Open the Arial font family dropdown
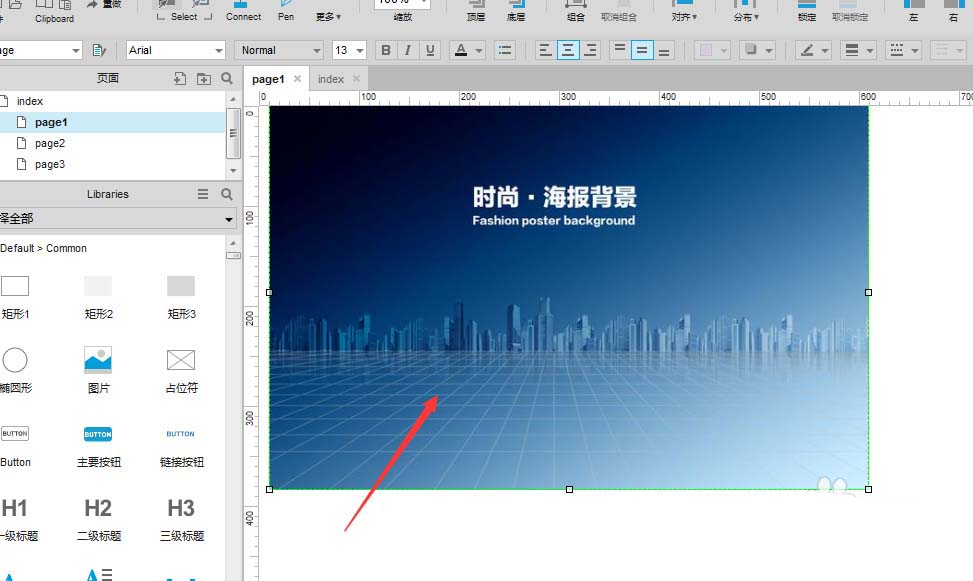 176,50
